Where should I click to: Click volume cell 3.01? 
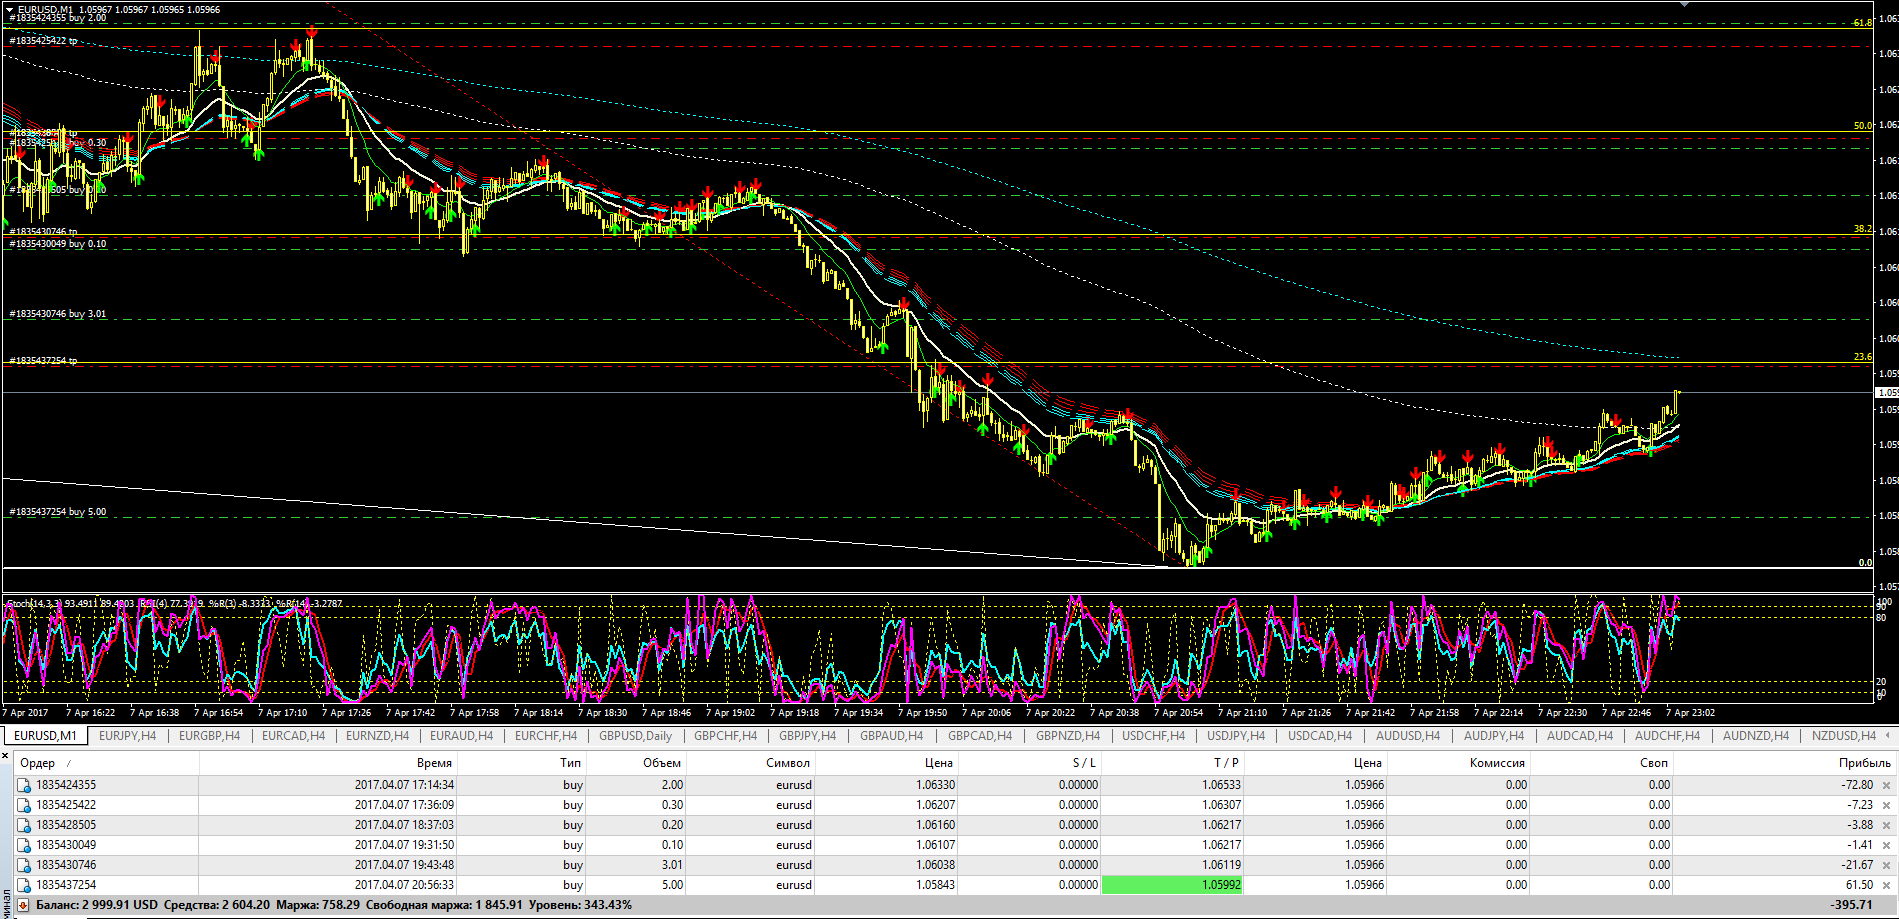coord(672,865)
